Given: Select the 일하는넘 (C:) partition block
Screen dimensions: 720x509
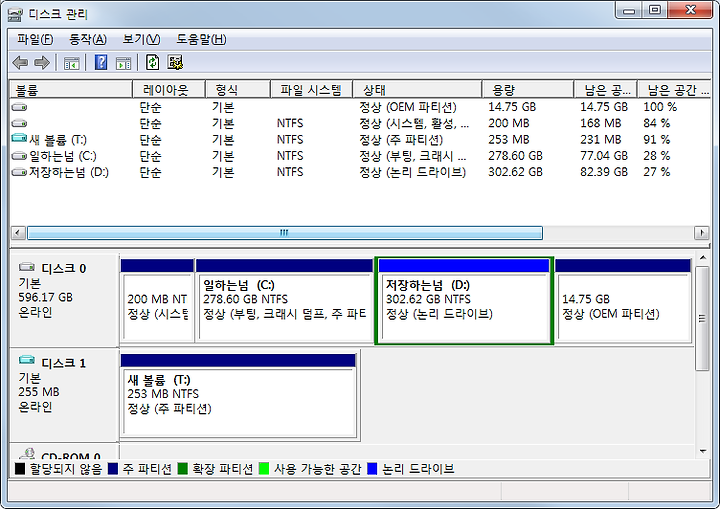Looking at the screenshot, I should tap(284, 300).
